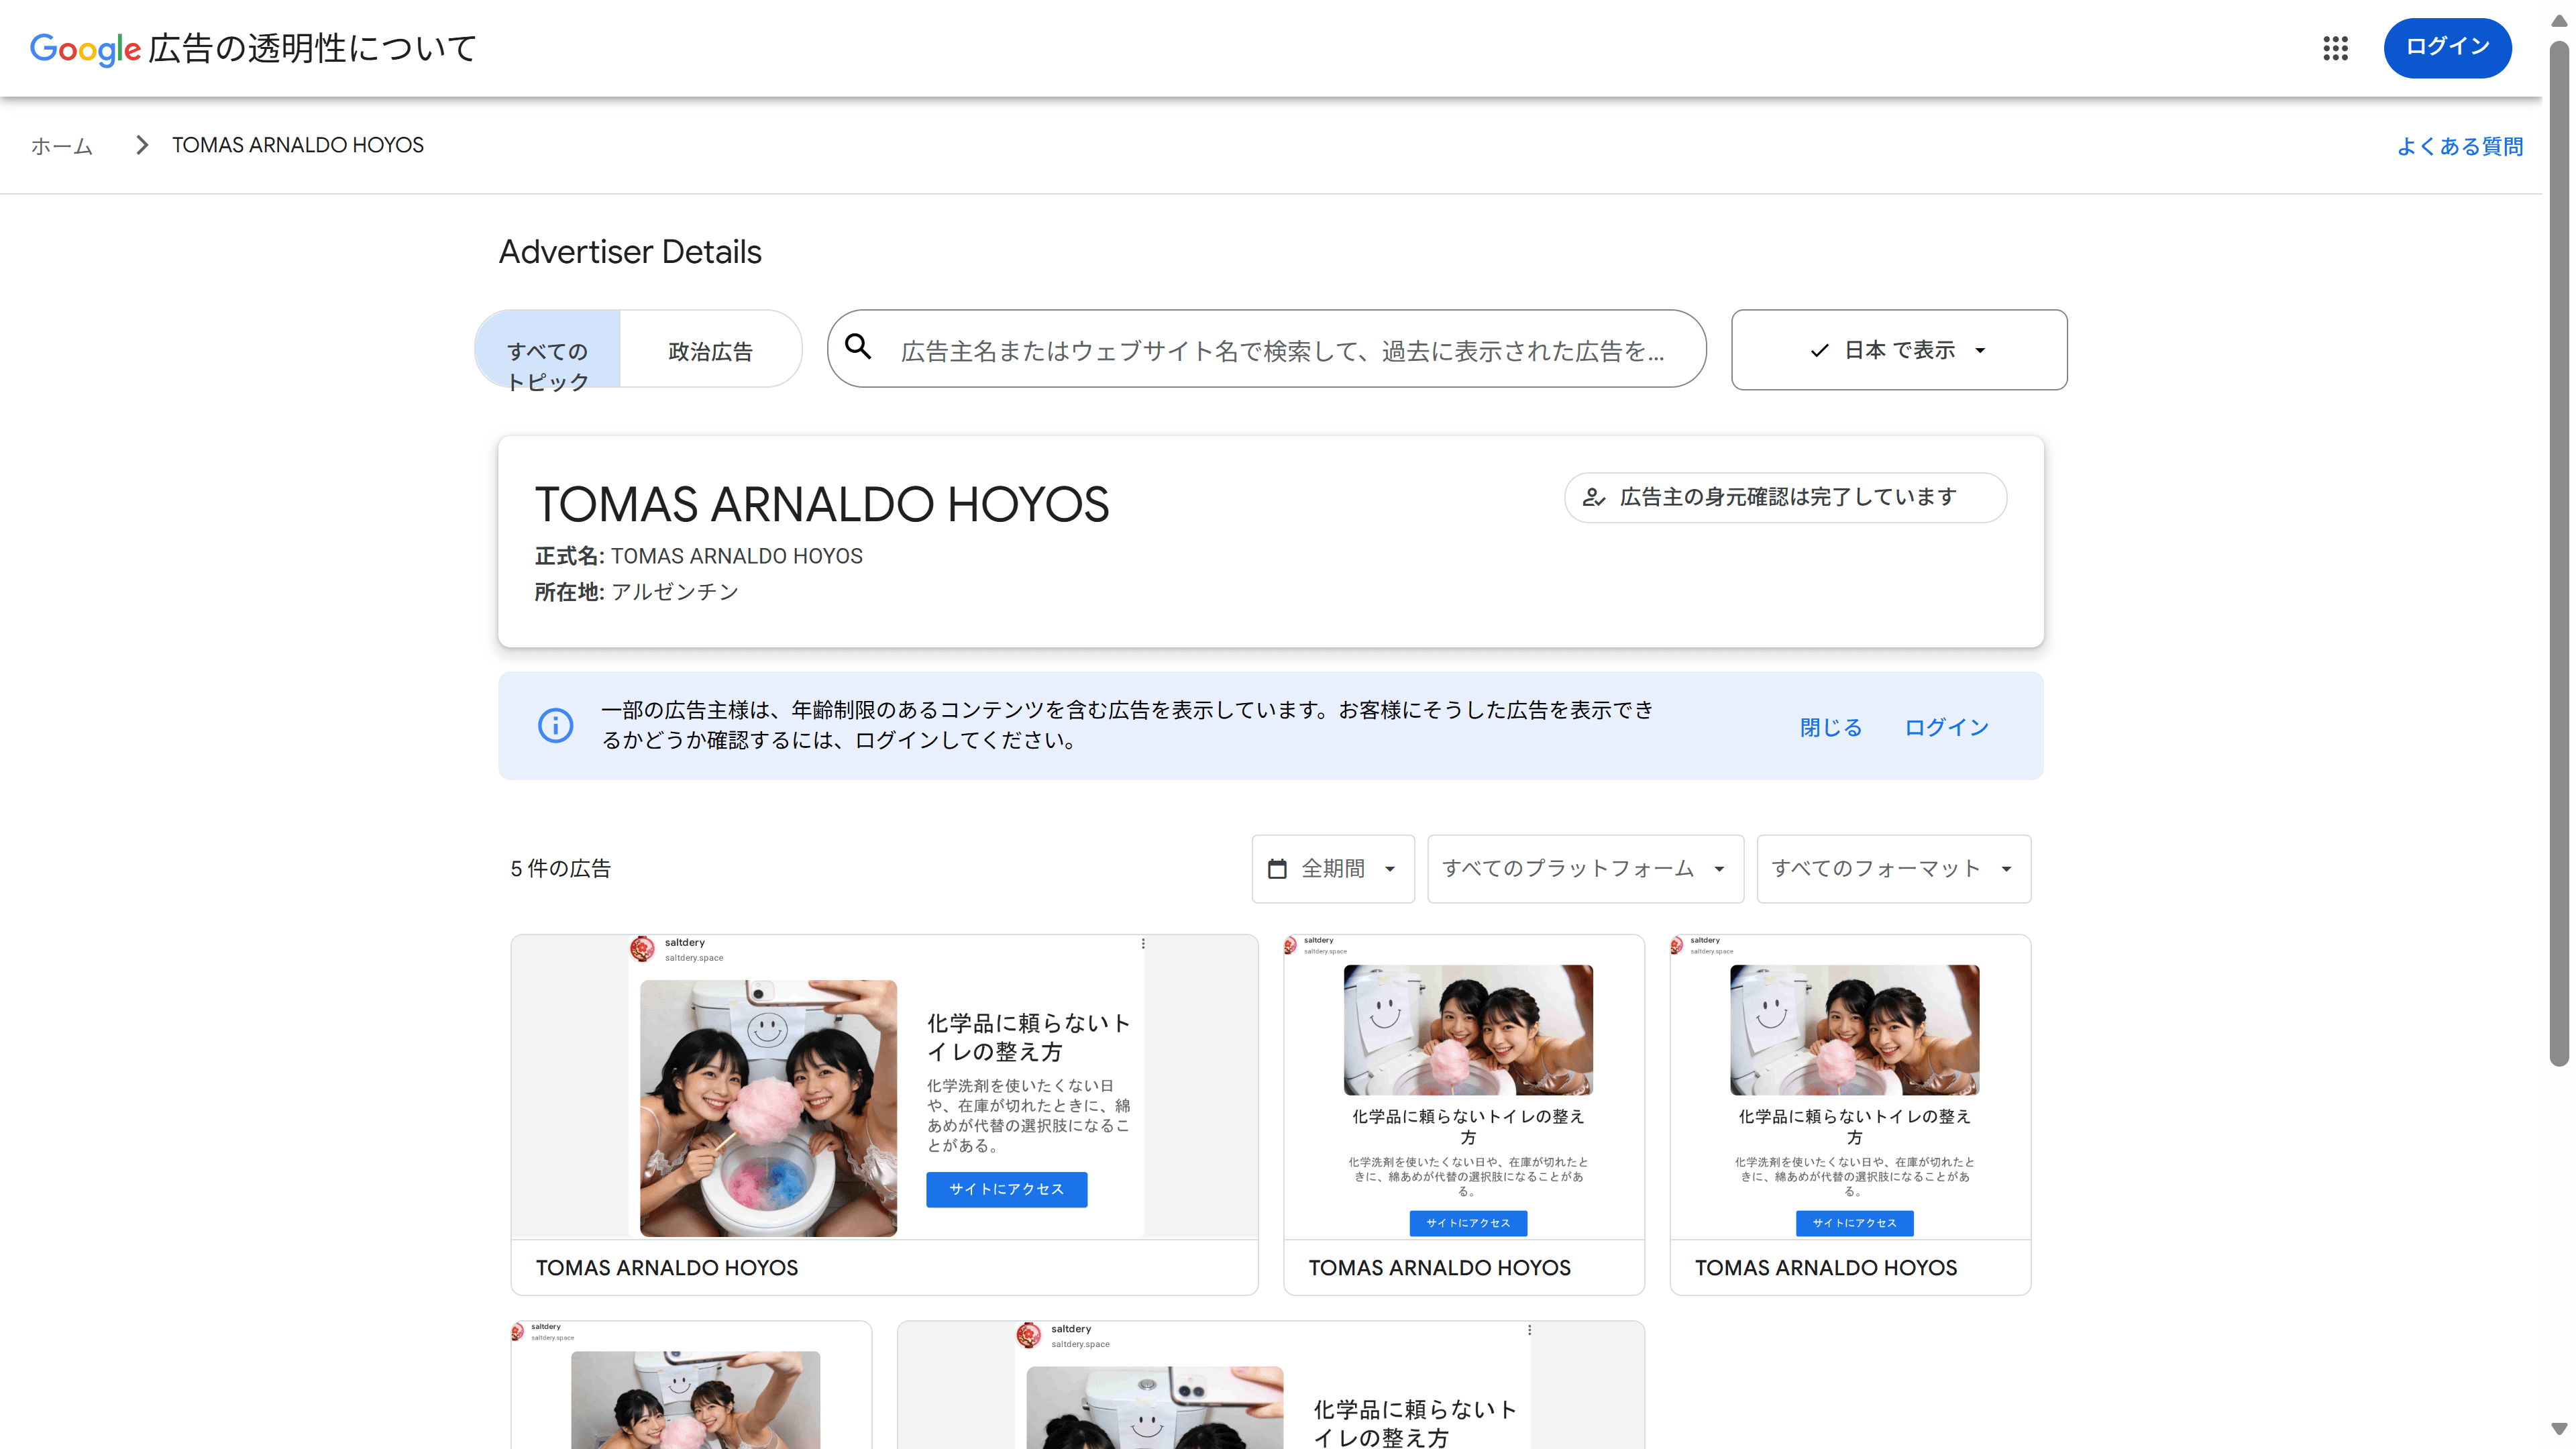Click the calendar icon in the 全期間 filter

pos(1277,869)
